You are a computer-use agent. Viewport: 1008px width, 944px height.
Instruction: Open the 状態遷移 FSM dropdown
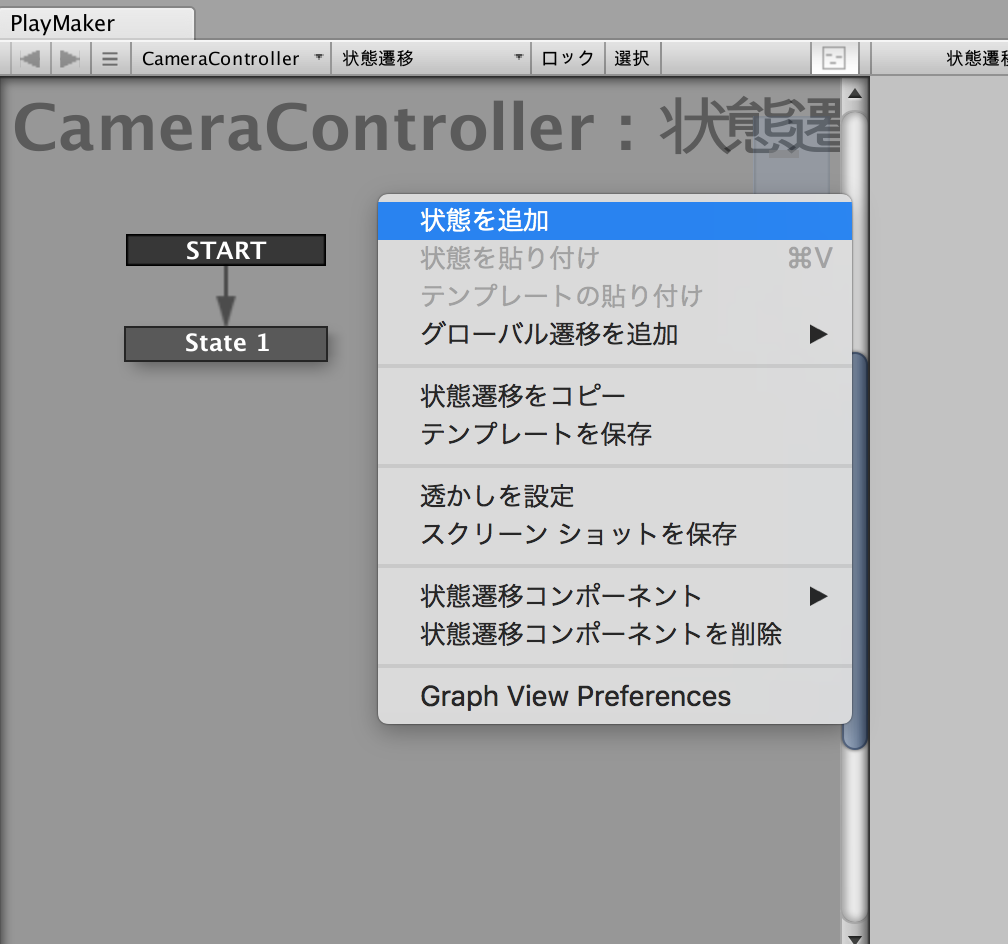point(431,59)
